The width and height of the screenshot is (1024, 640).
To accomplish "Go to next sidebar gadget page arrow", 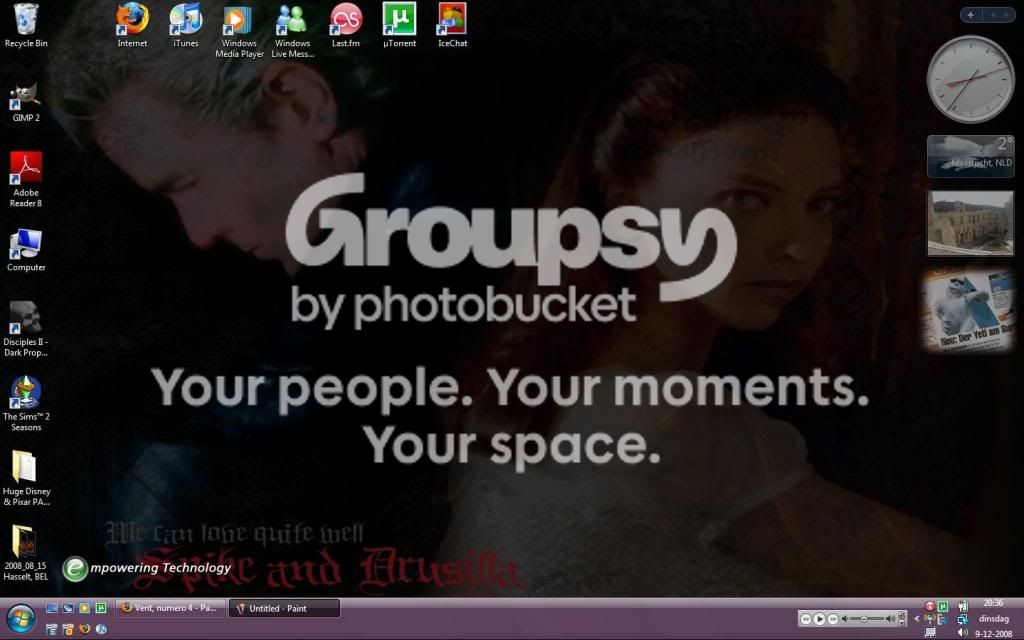I will (1006, 14).
